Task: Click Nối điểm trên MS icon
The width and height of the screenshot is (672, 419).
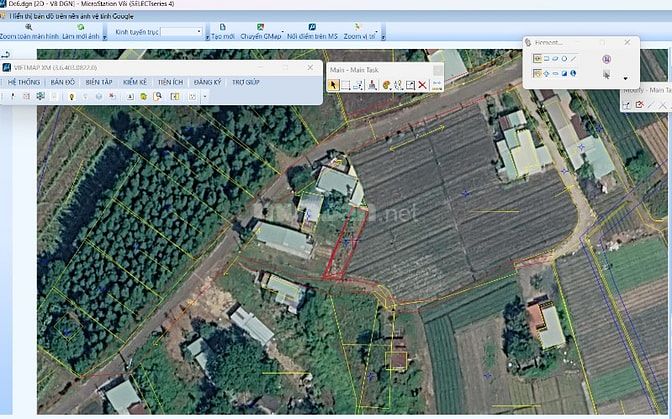Action: (x=312, y=27)
